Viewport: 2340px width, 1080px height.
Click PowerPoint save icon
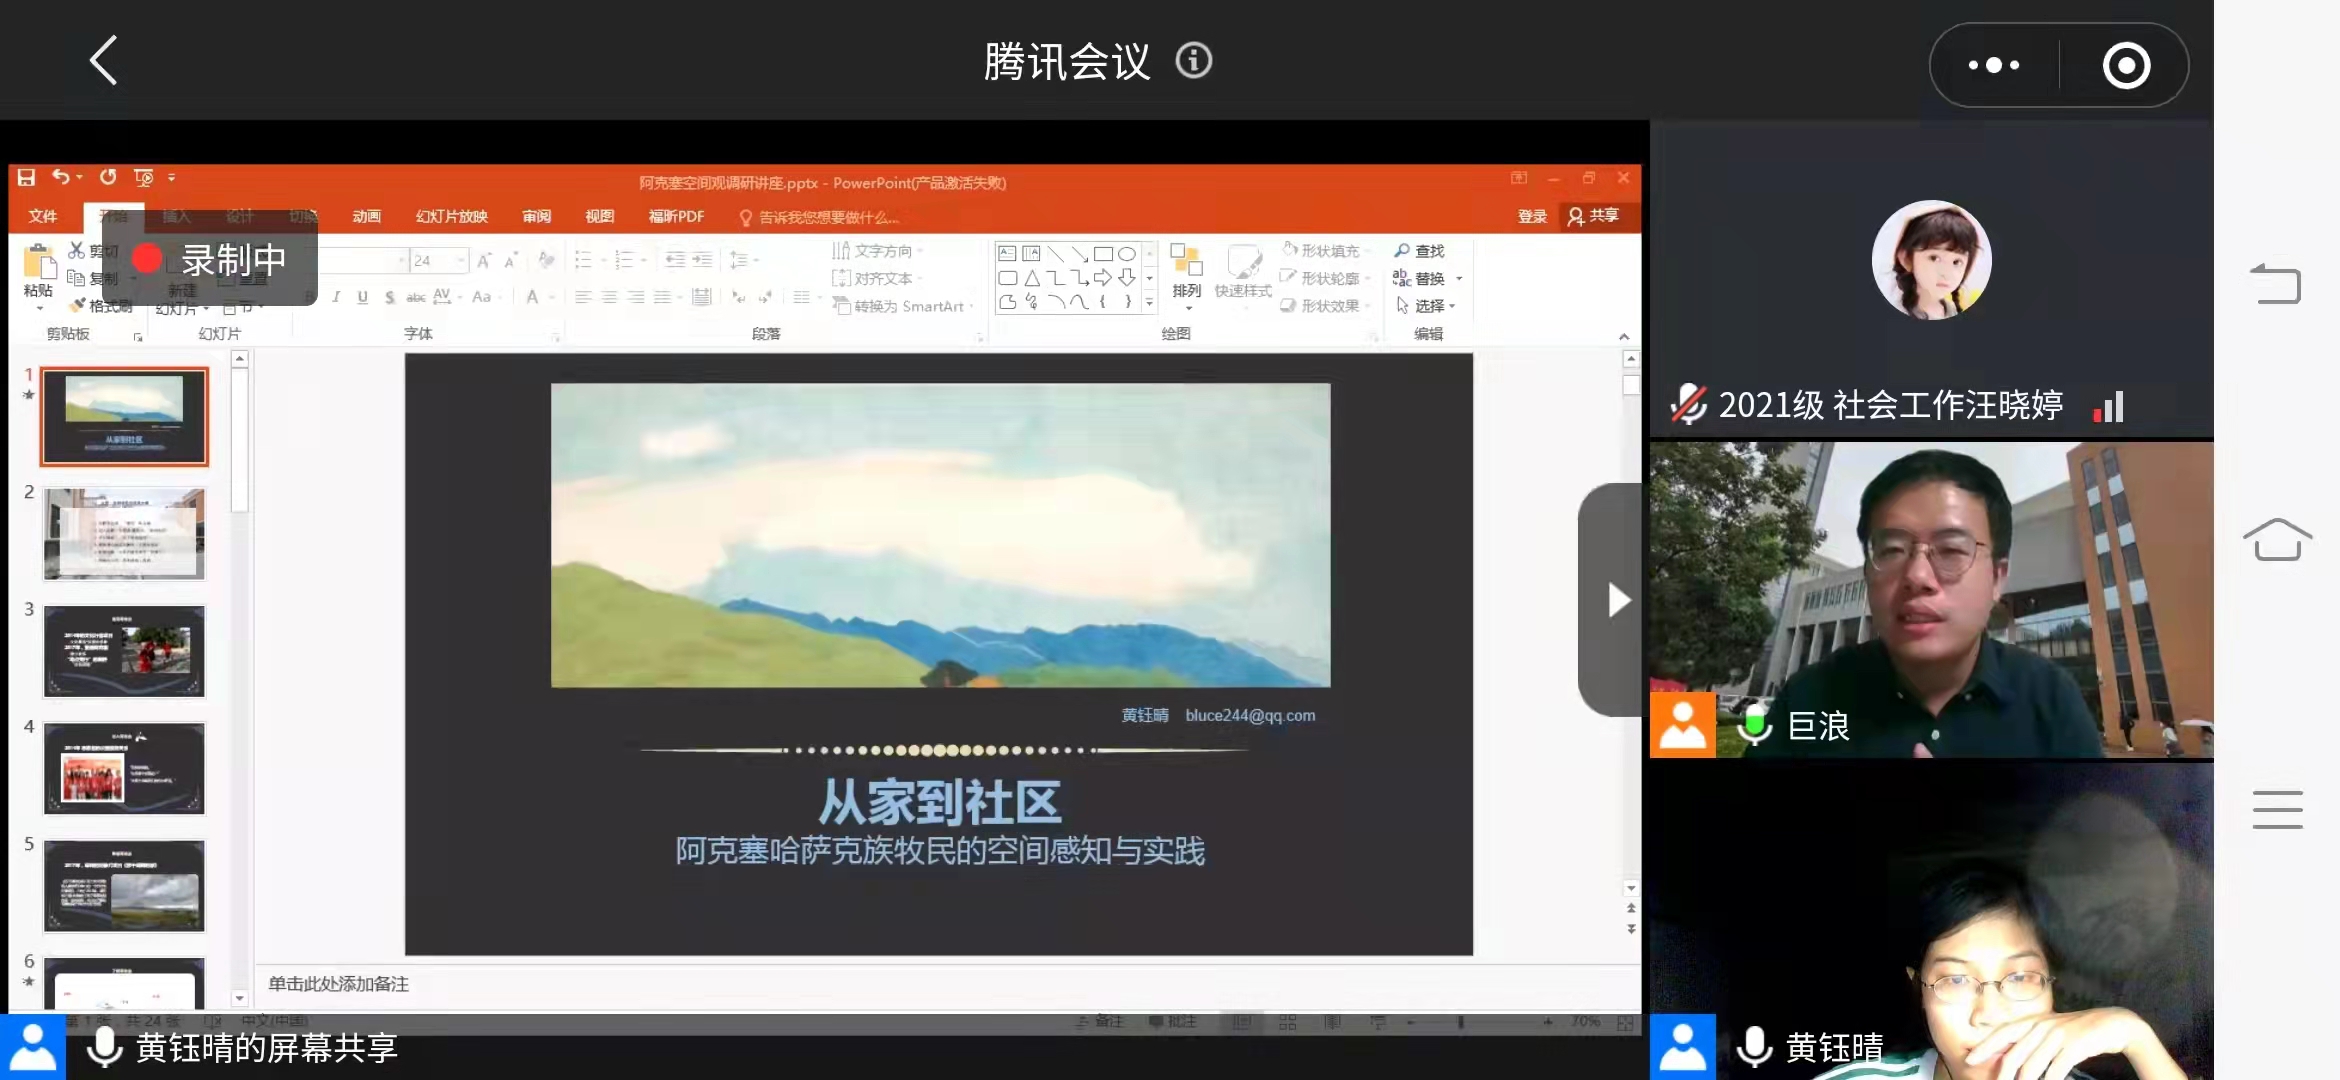[27, 177]
